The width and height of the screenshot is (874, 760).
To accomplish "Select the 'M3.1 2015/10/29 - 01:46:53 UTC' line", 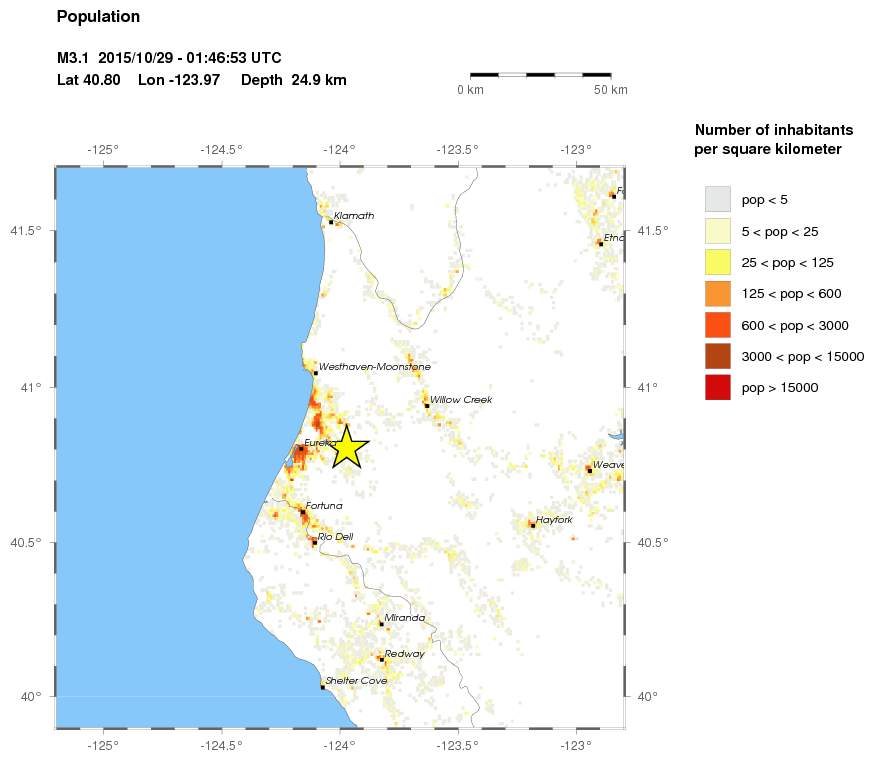I will pyautogui.click(x=169, y=58).
